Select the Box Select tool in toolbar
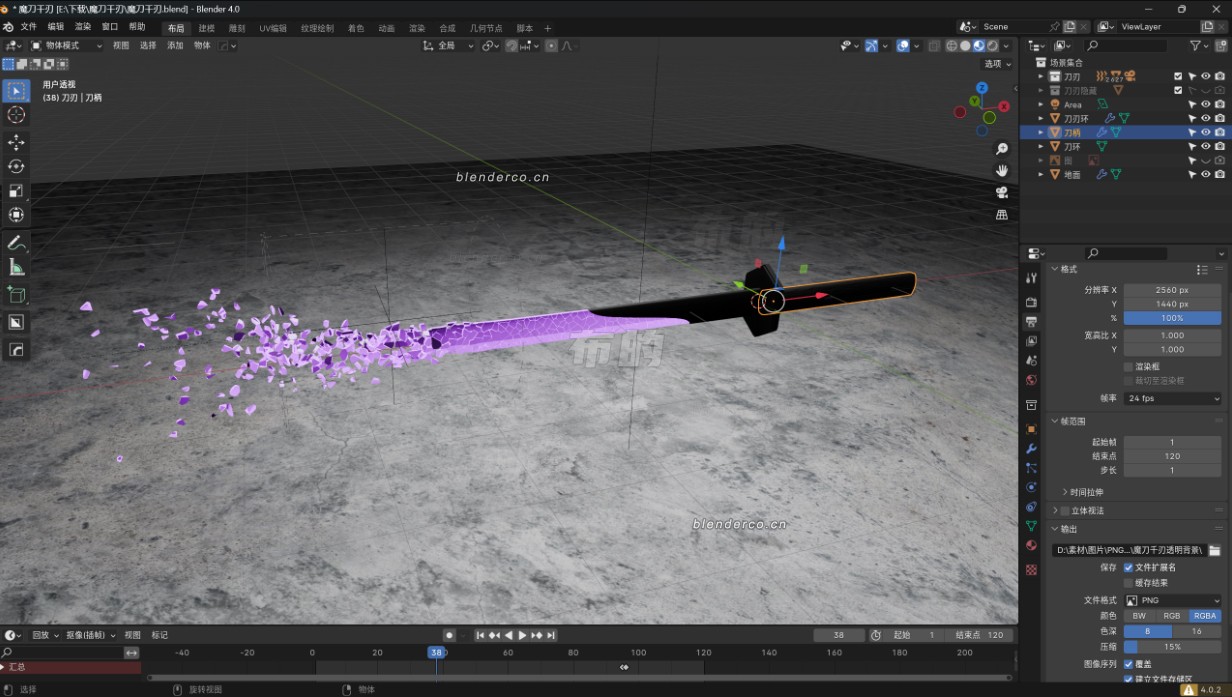Image resolution: width=1232 pixels, height=697 pixels. coord(16,91)
